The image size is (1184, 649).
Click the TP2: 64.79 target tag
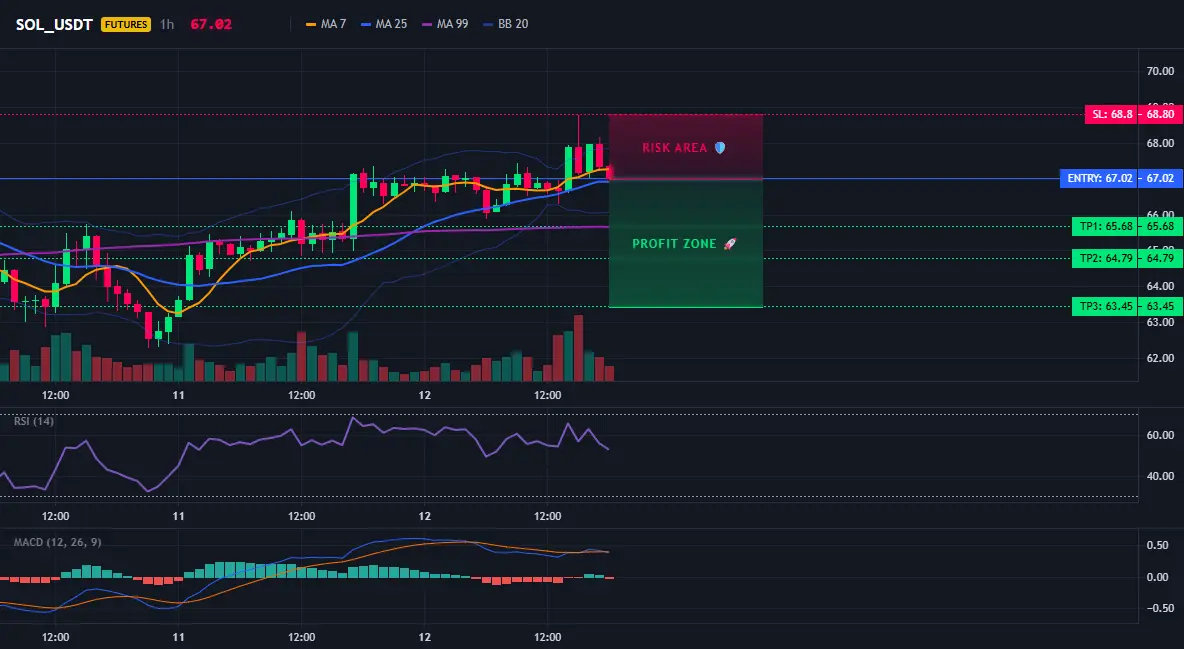[1106, 258]
